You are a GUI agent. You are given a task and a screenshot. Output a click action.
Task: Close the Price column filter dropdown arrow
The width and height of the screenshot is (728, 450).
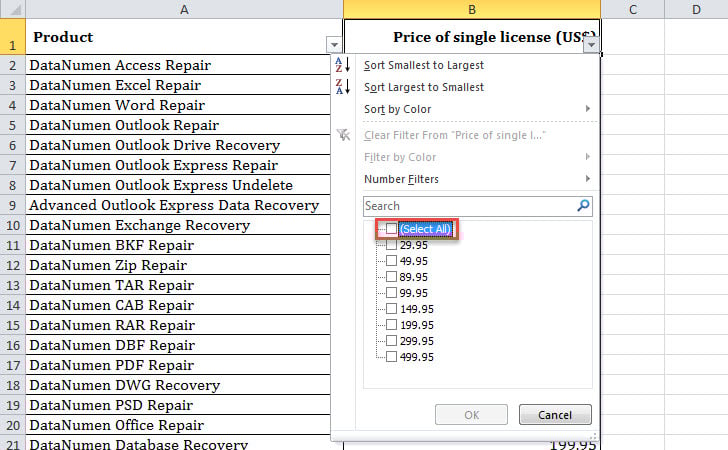tap(591, 45)
